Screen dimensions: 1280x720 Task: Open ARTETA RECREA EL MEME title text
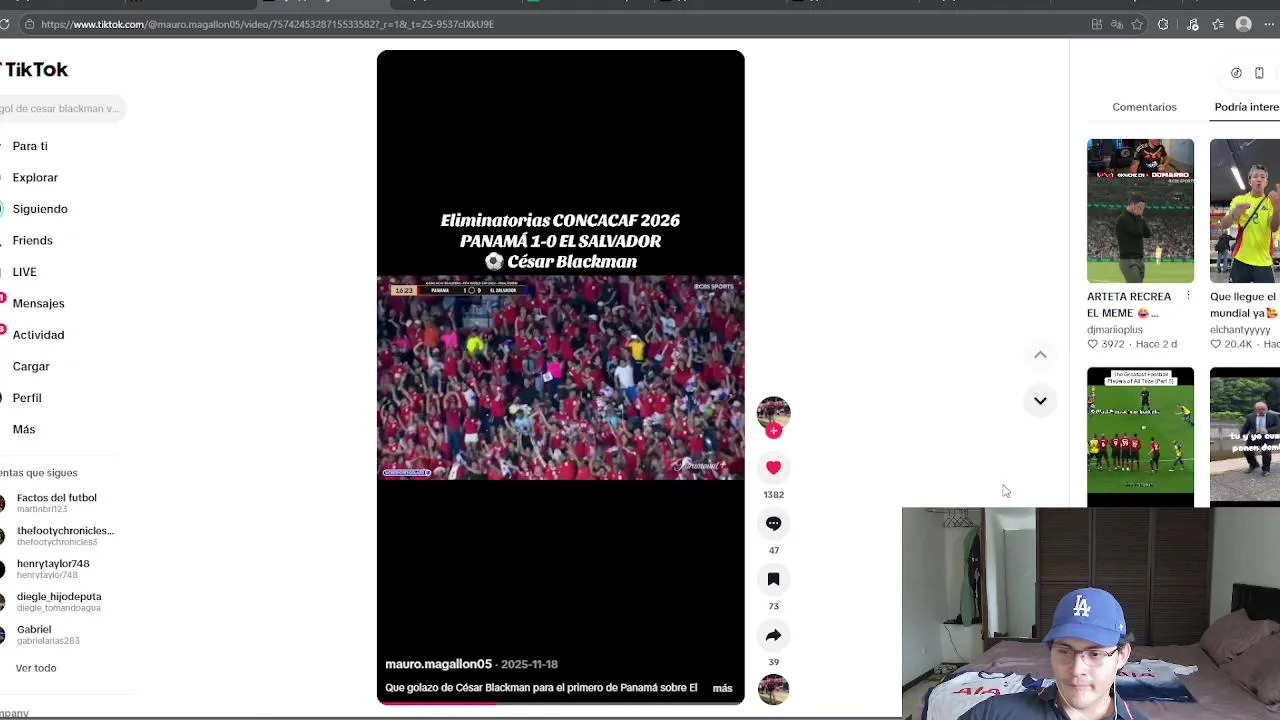[1129, 305]
